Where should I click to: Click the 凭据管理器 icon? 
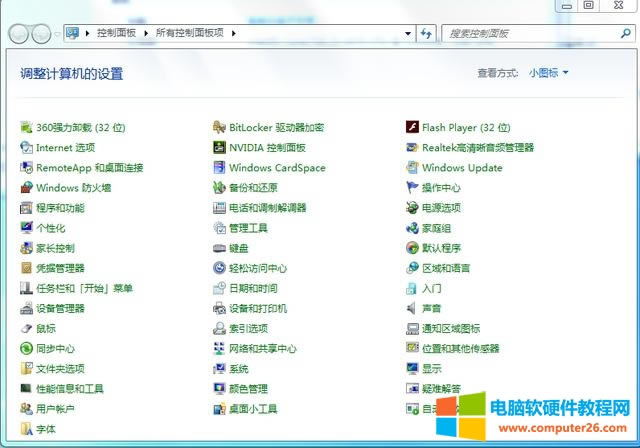(x=27, y=268)
